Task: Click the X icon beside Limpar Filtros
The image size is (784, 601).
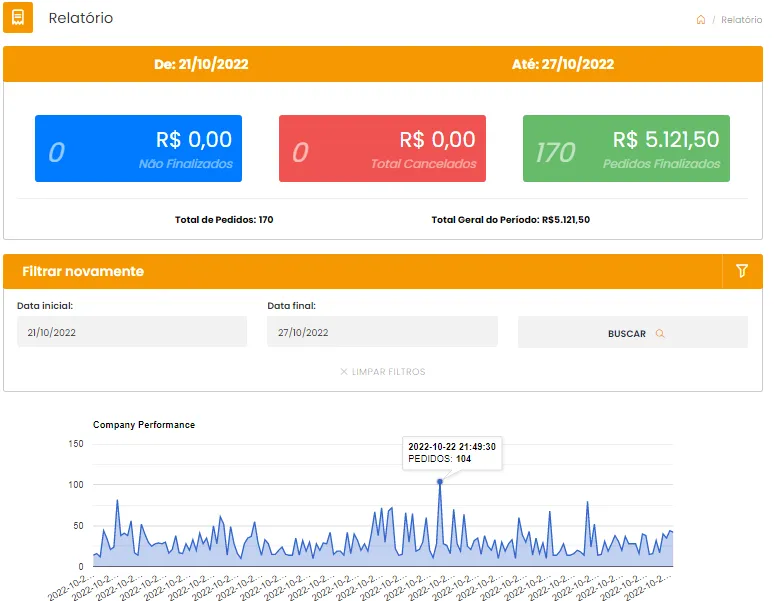Action: click(344, 372)
